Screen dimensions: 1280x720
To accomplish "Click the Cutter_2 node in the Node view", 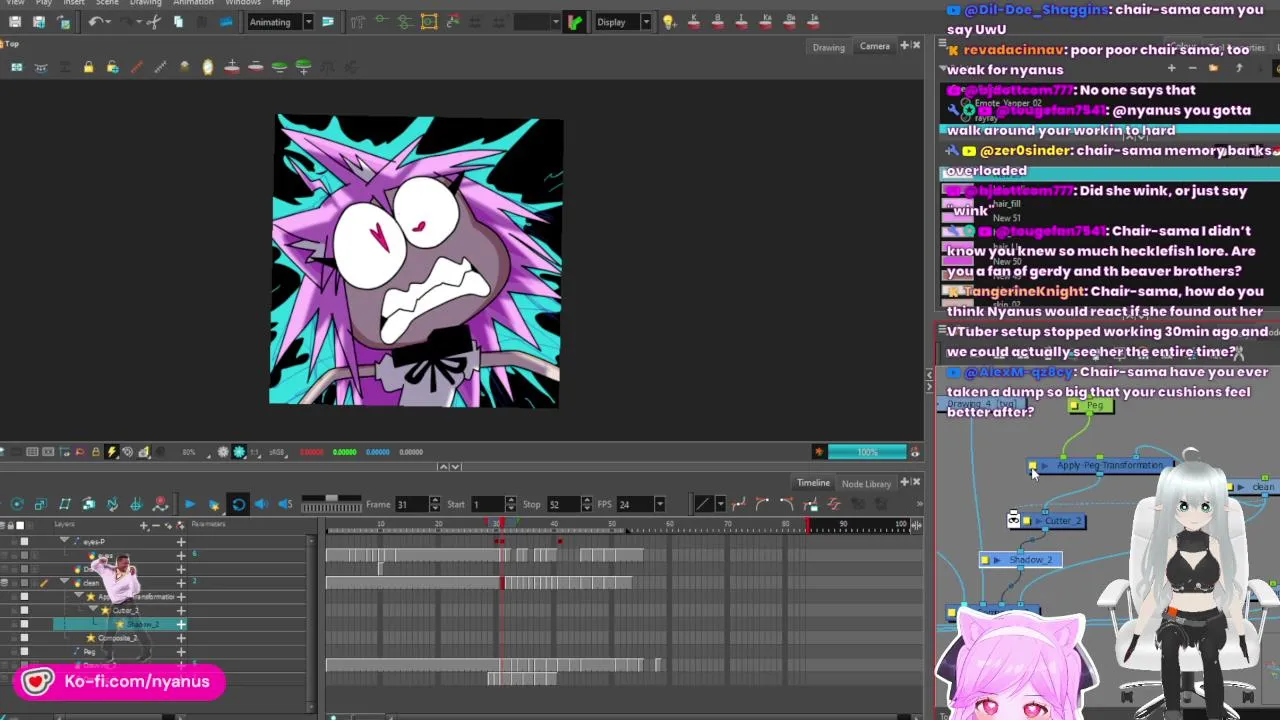I will pos(1052,521).
